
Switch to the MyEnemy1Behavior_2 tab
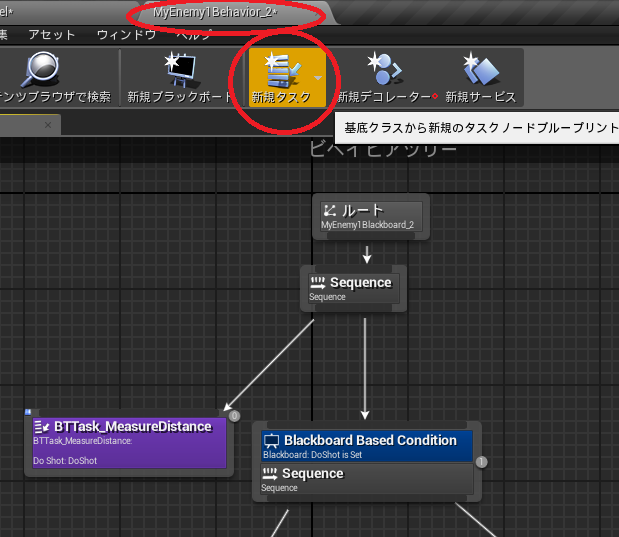pyautogui.click(x=216, y=12)
